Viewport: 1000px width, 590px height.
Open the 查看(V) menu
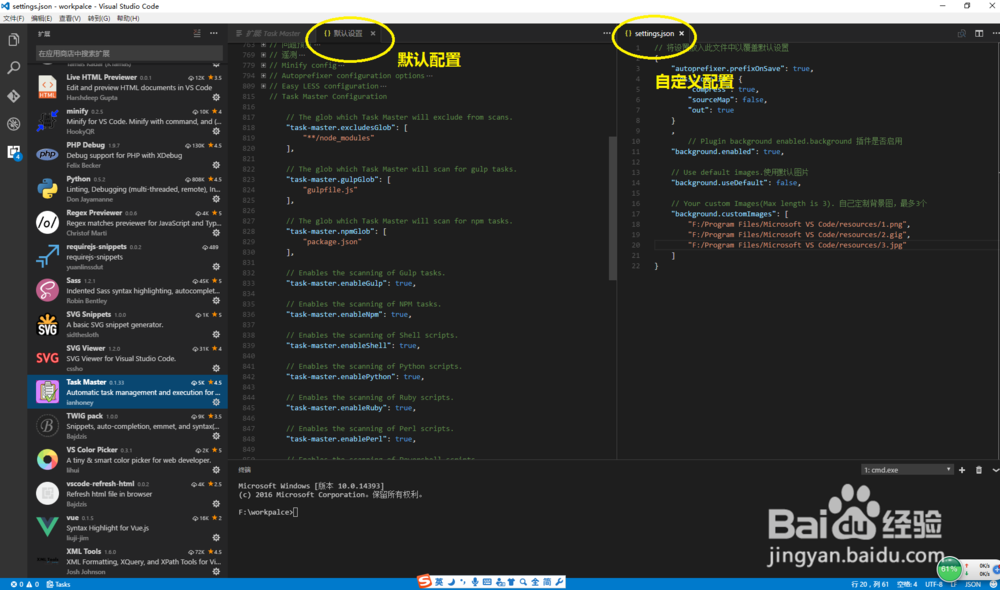tap(70, 18)
